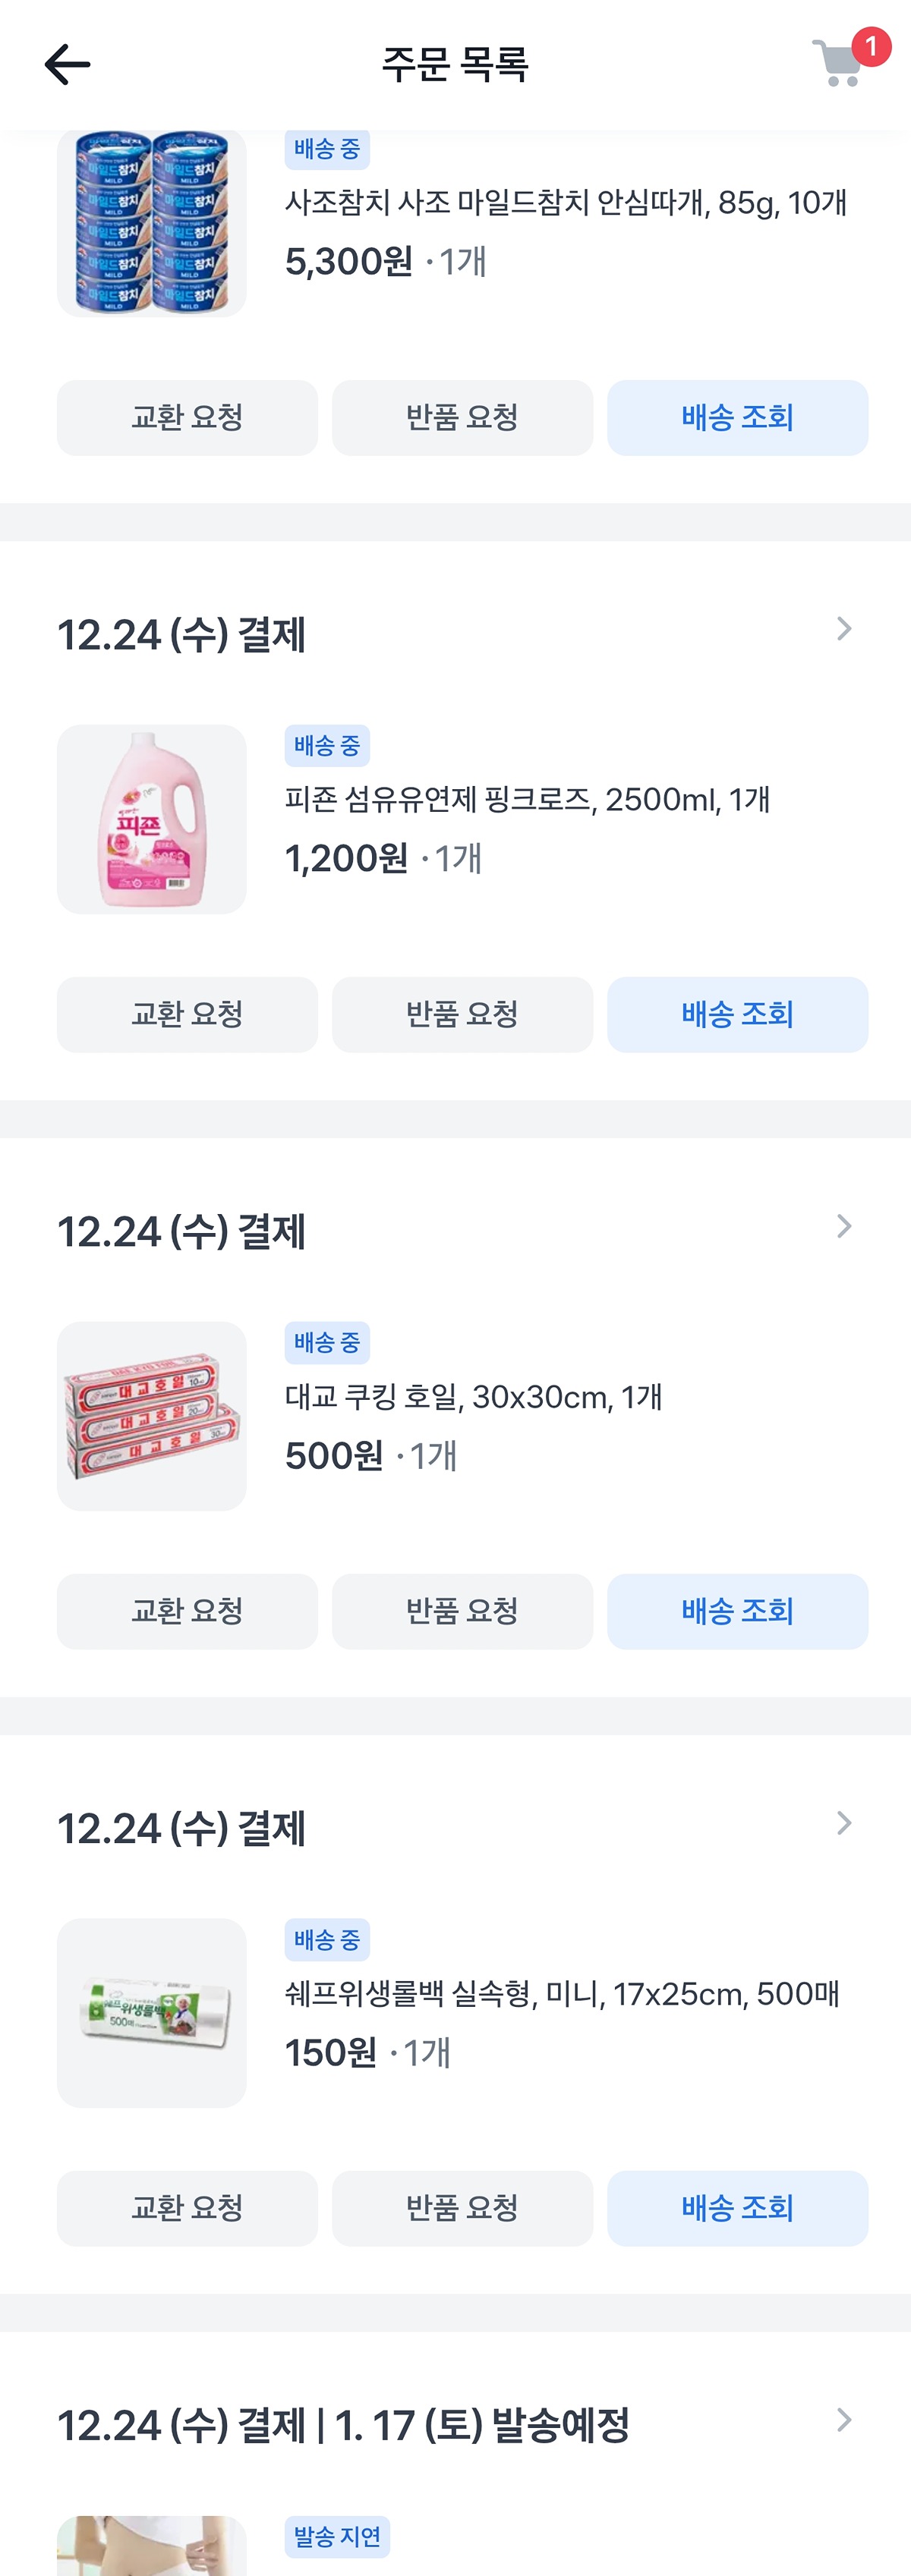Open the Pigeon pink rose softener thumbnail
This screenshot has height=2576, width=911.
pos(151,819)
